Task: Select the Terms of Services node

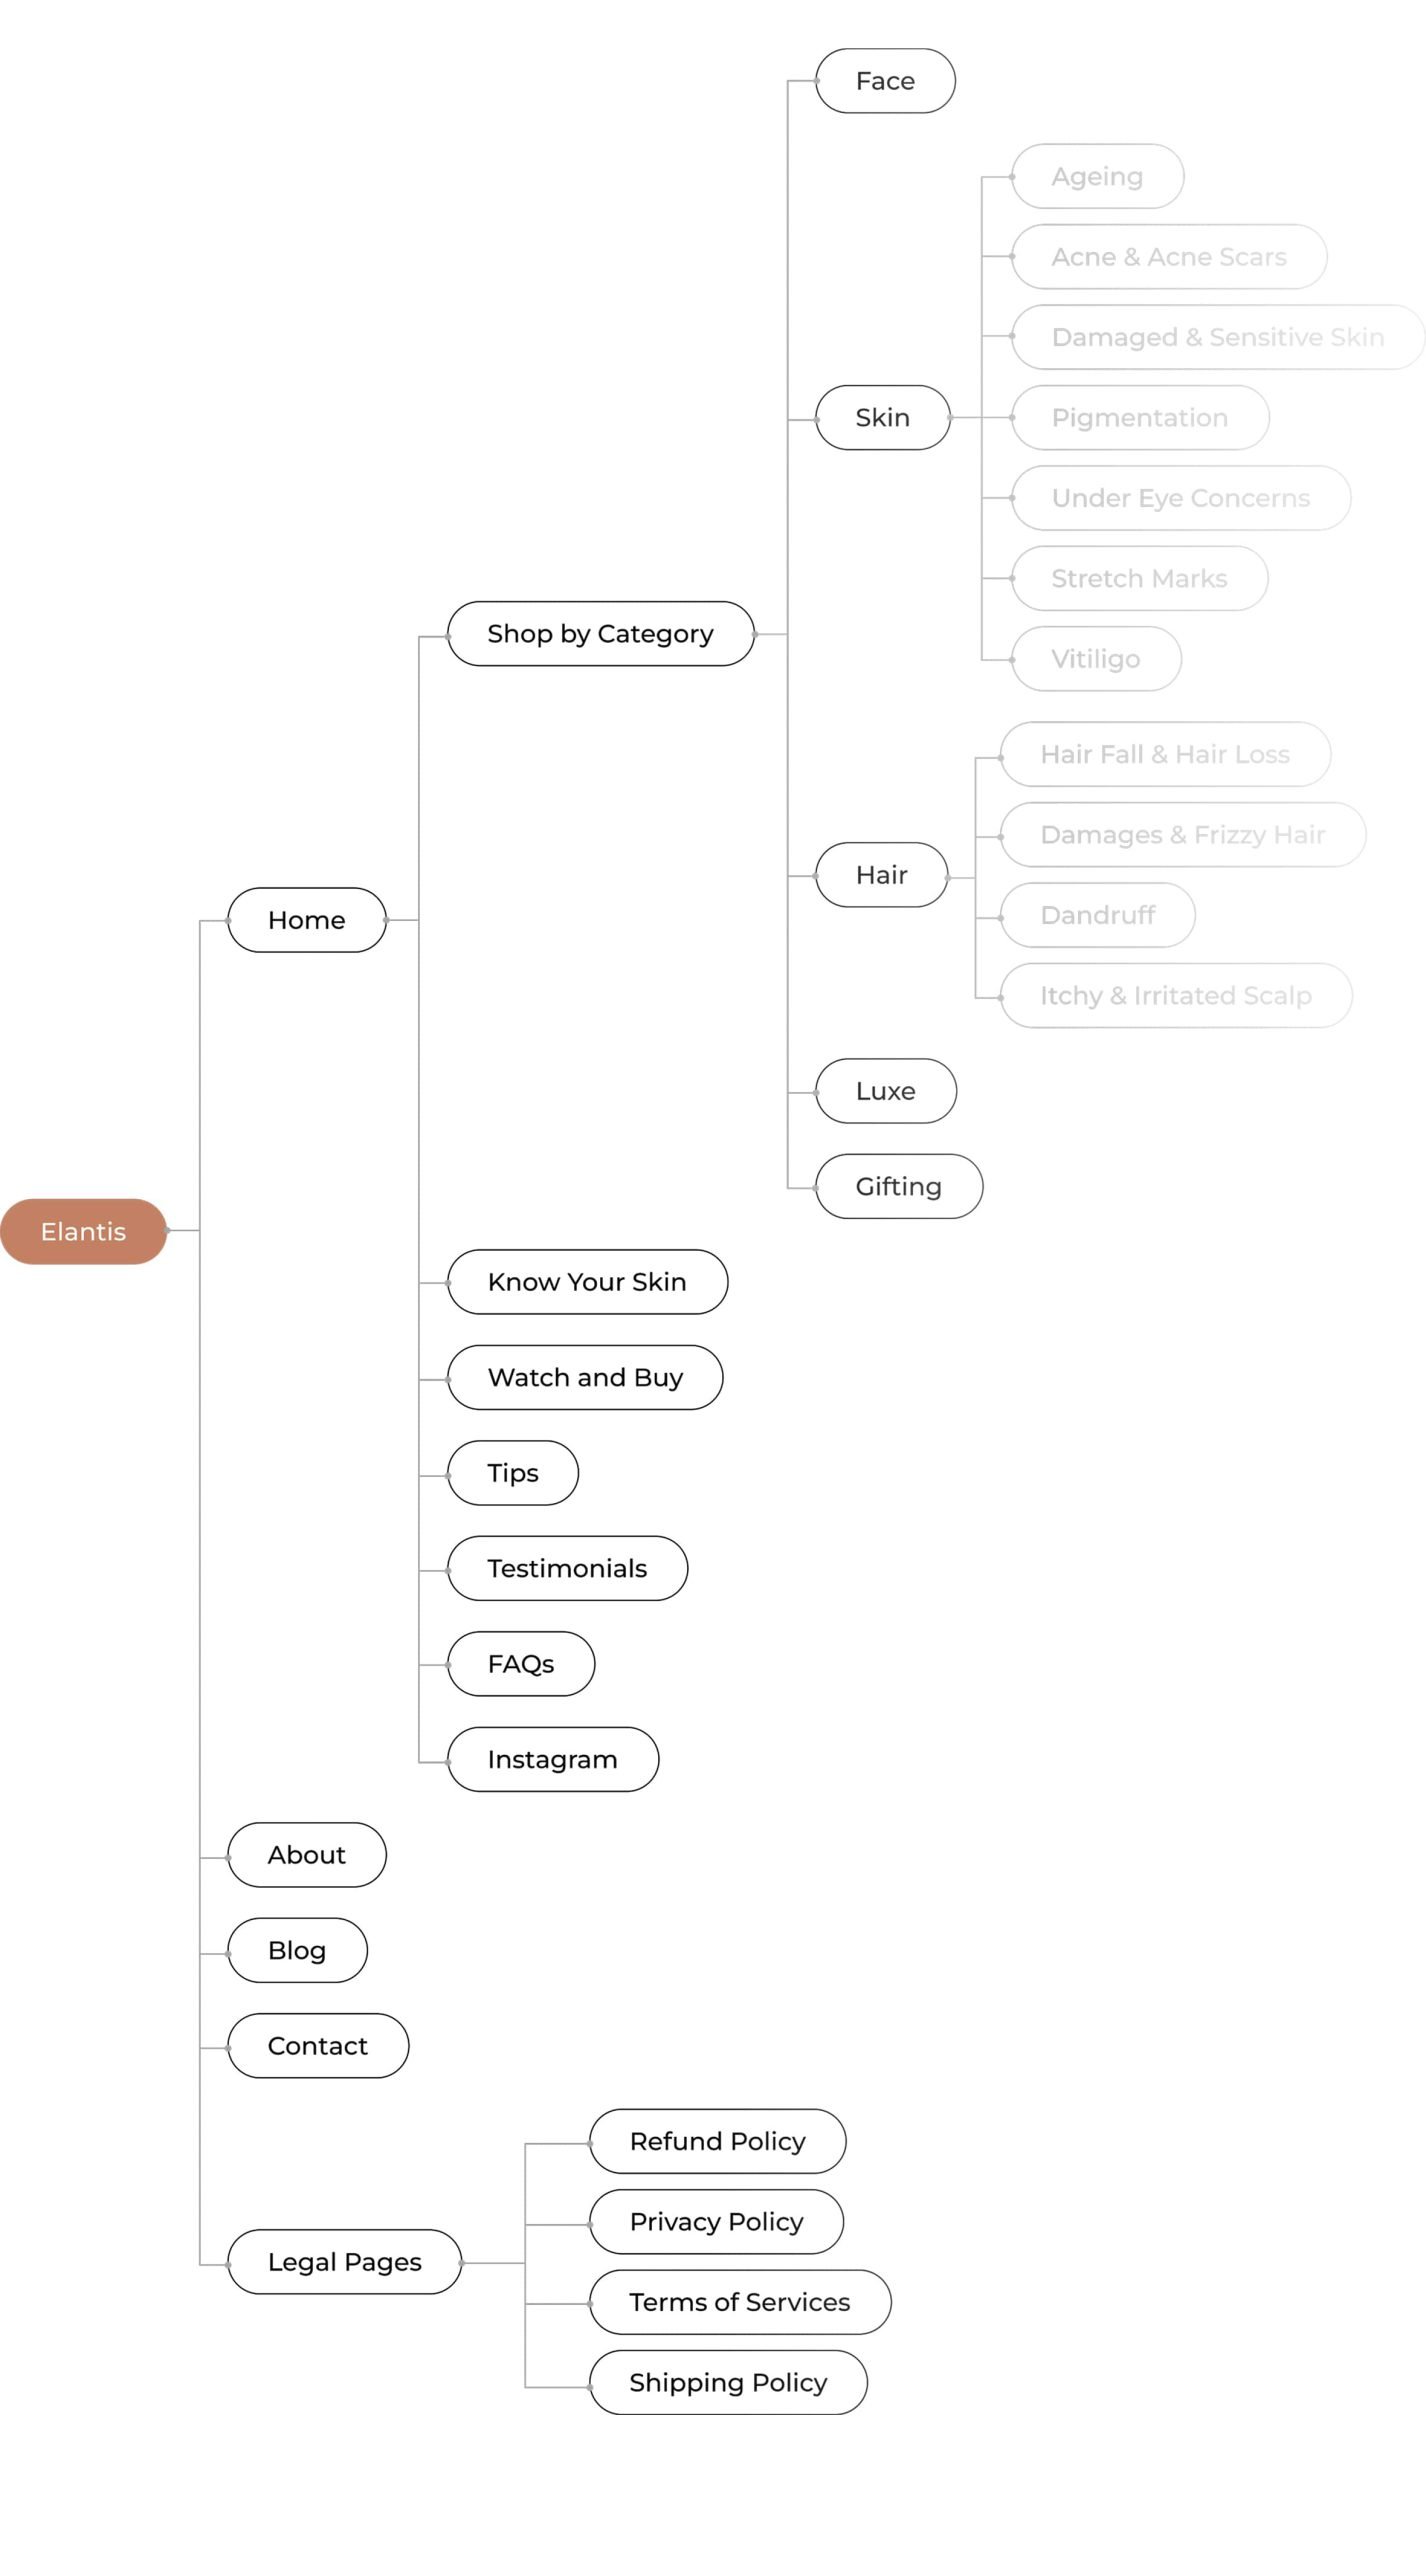Action: (x=740, y=2302)
